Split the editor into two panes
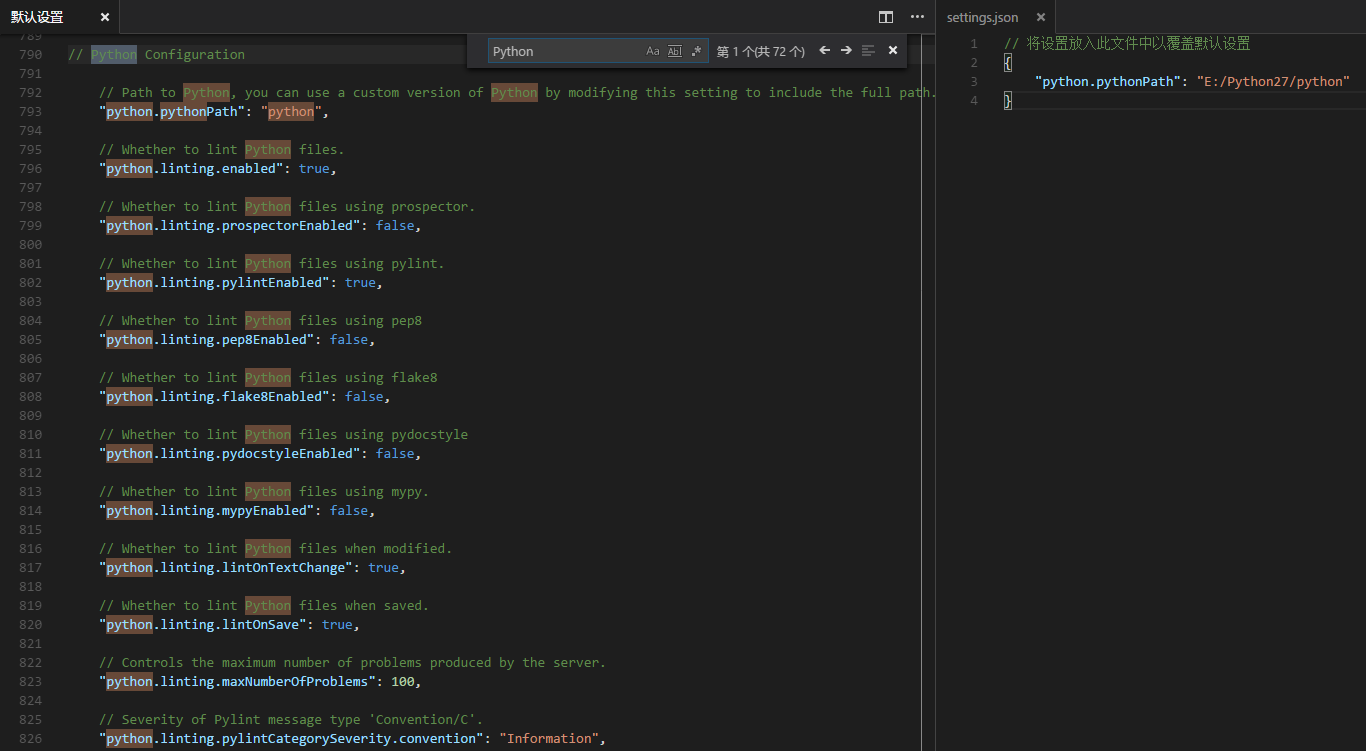1366x751 pixels. click(x=886, y=17)
